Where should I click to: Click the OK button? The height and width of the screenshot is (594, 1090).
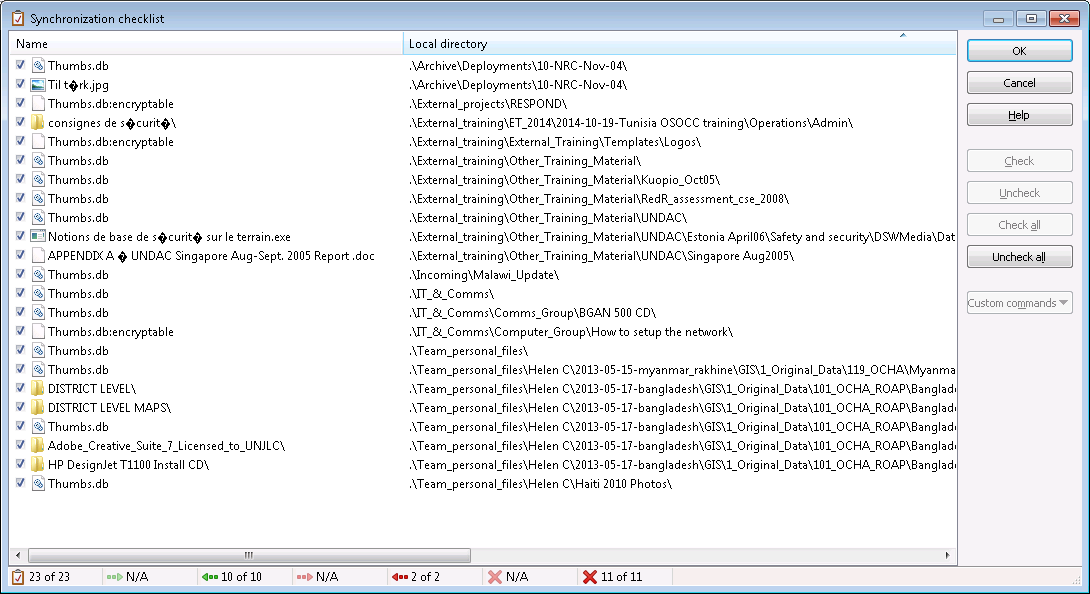[1019, 50]
